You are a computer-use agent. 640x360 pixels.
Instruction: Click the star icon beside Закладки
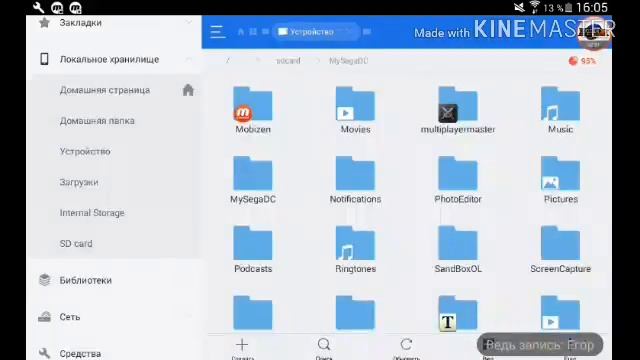44,22
